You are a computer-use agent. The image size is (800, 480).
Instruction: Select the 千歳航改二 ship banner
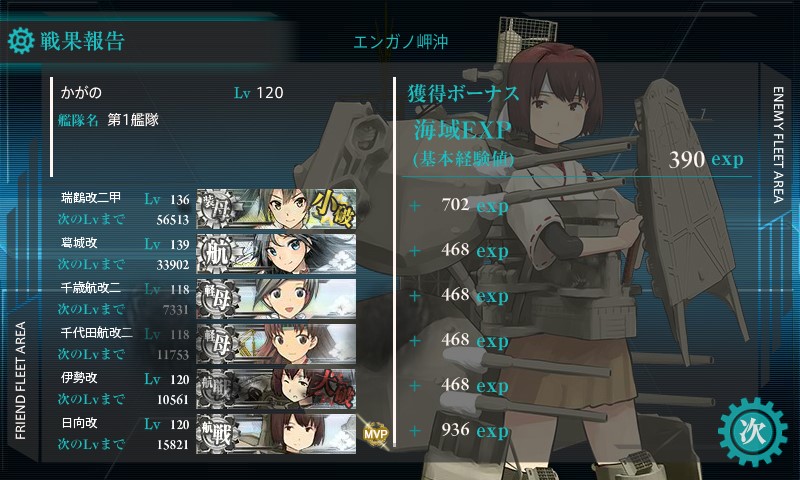pyautogui.click(x=276, y=299)
